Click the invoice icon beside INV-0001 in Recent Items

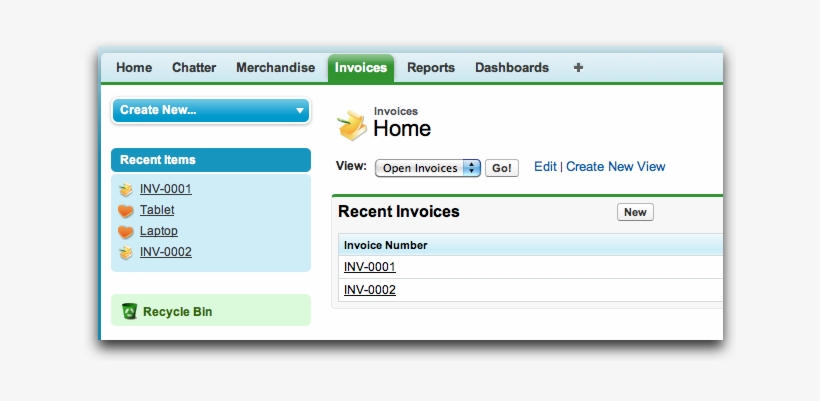(126, 189)
